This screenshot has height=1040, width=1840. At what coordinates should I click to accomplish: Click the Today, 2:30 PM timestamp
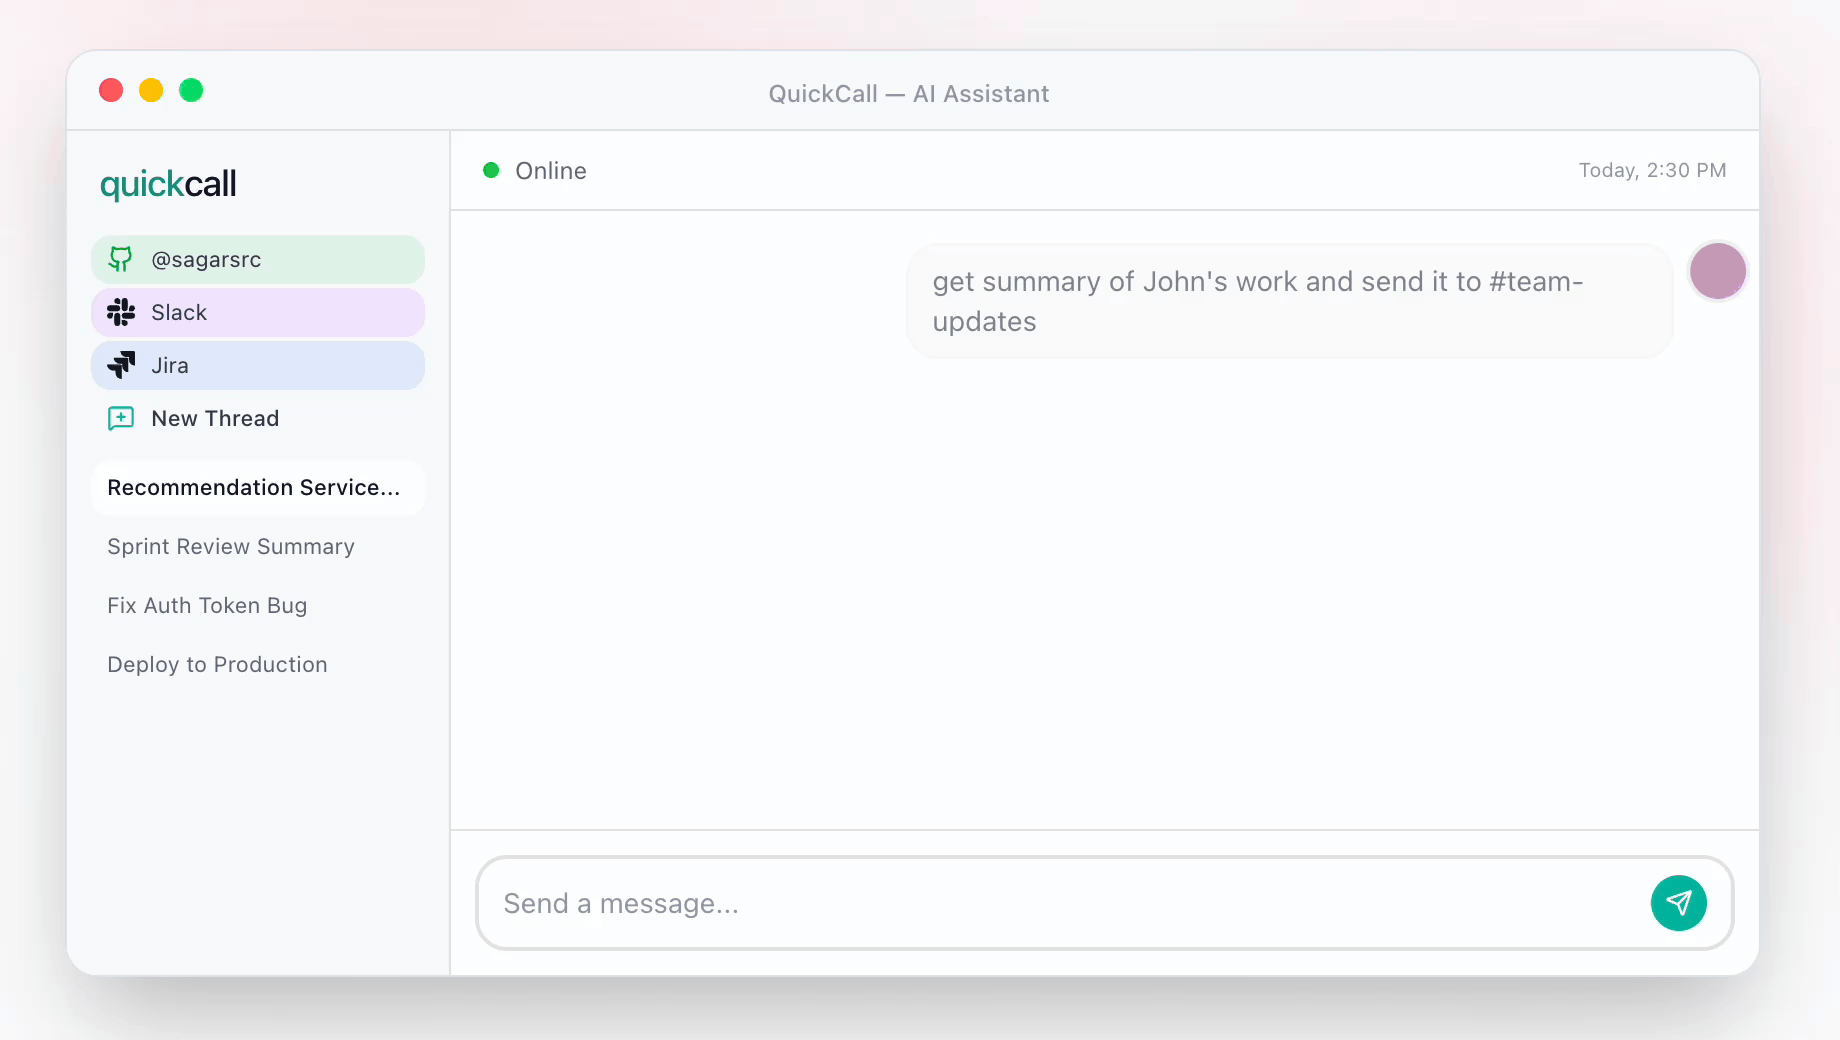pos(1652,170)
